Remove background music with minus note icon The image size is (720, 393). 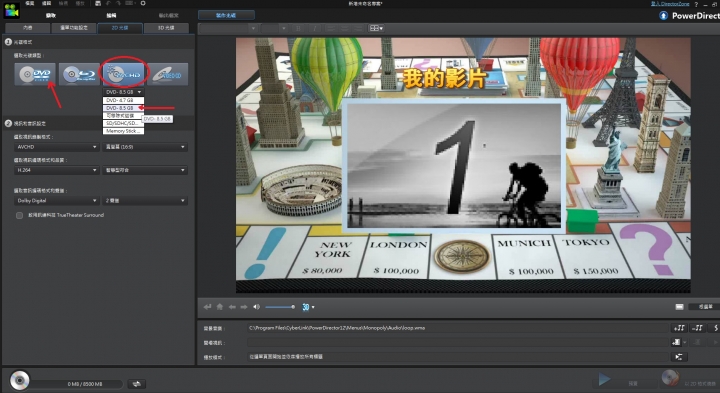698,328
